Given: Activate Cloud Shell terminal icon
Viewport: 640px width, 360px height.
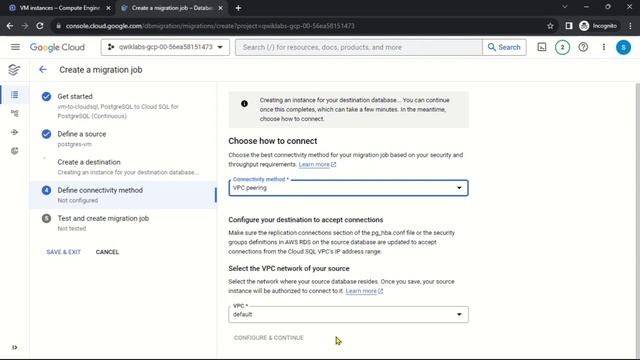Looking at the screenshot, I should click(x=542, y=47).
